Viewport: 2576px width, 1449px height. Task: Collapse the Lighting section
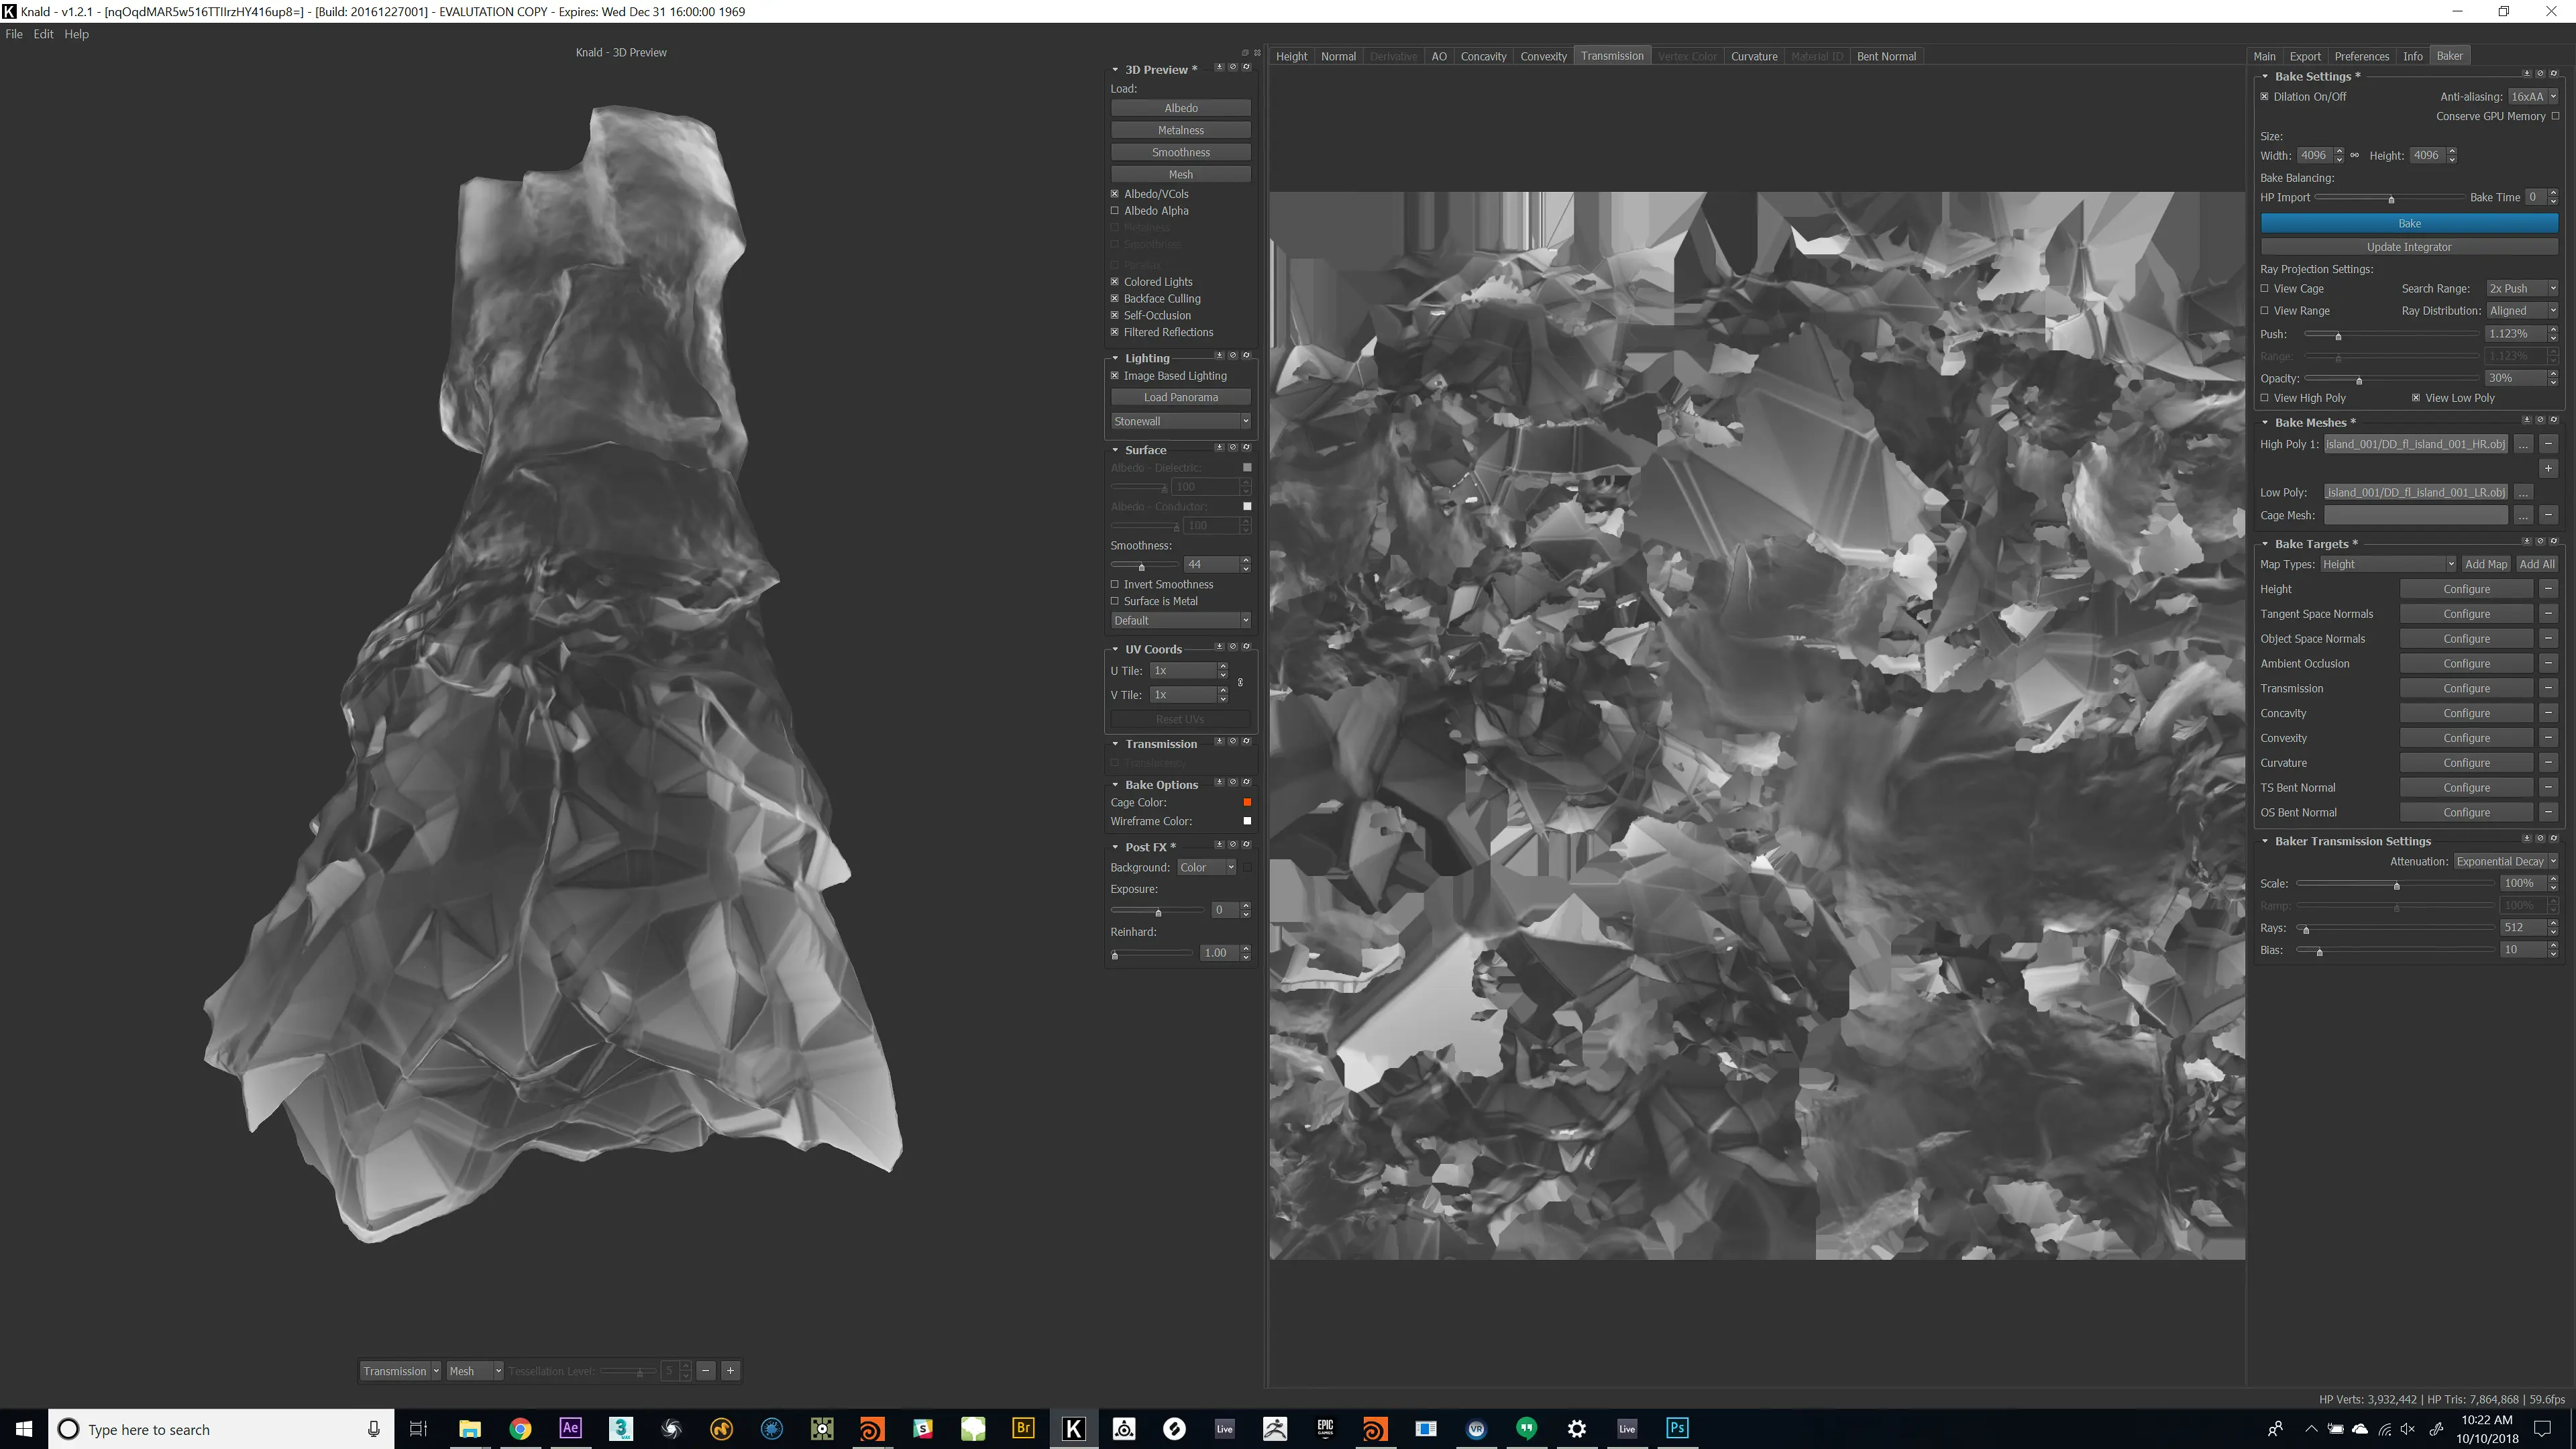tap(1115, 358)
